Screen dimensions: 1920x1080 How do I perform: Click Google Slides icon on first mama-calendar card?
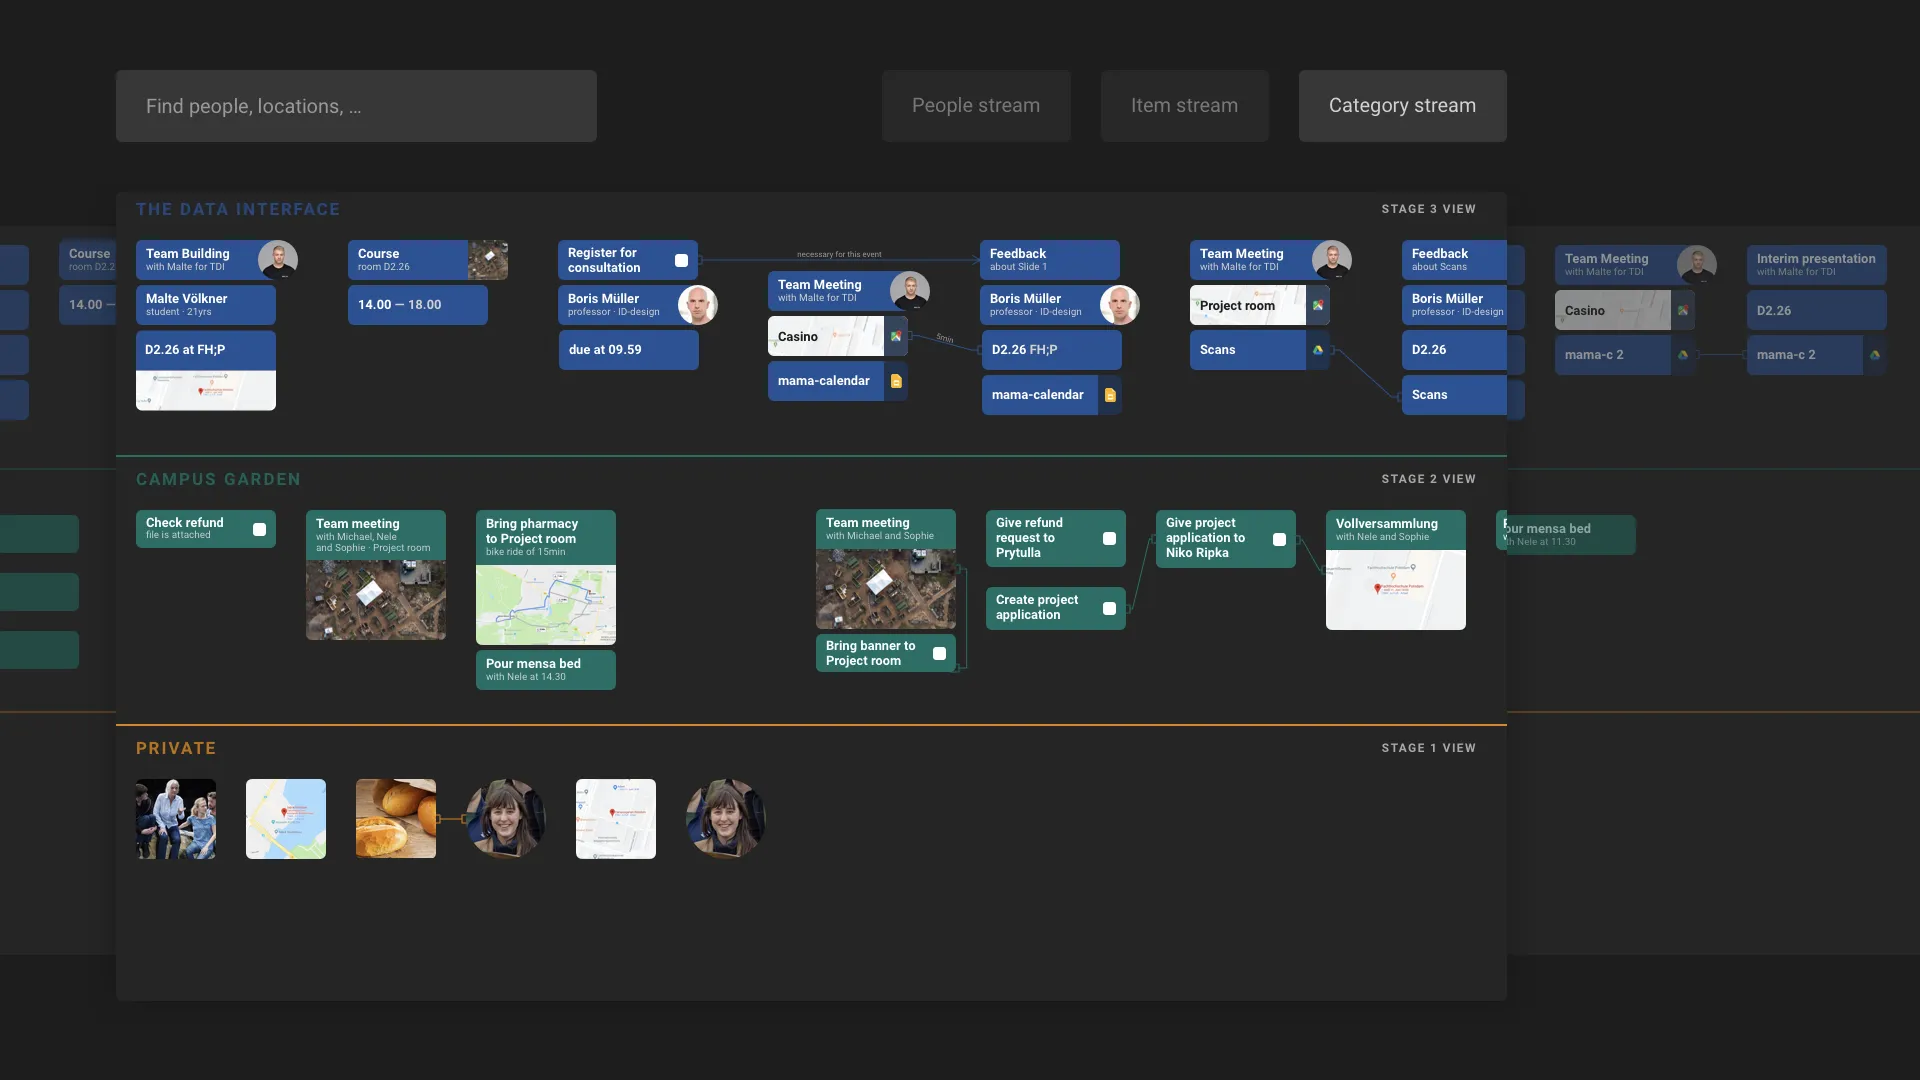tap(896, 381)
